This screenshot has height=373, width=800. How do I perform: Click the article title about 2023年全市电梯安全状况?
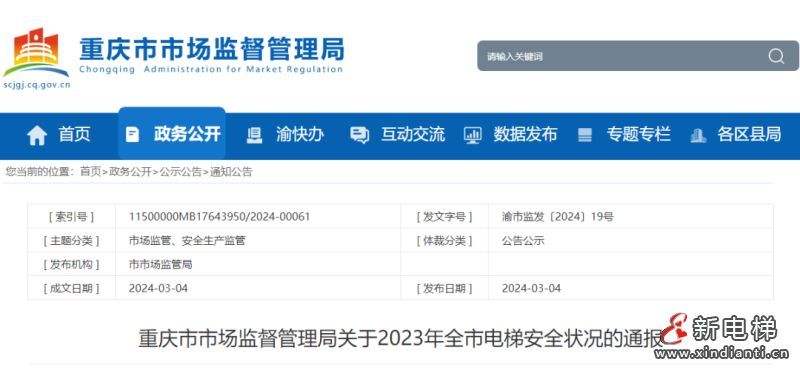[401, 339]
